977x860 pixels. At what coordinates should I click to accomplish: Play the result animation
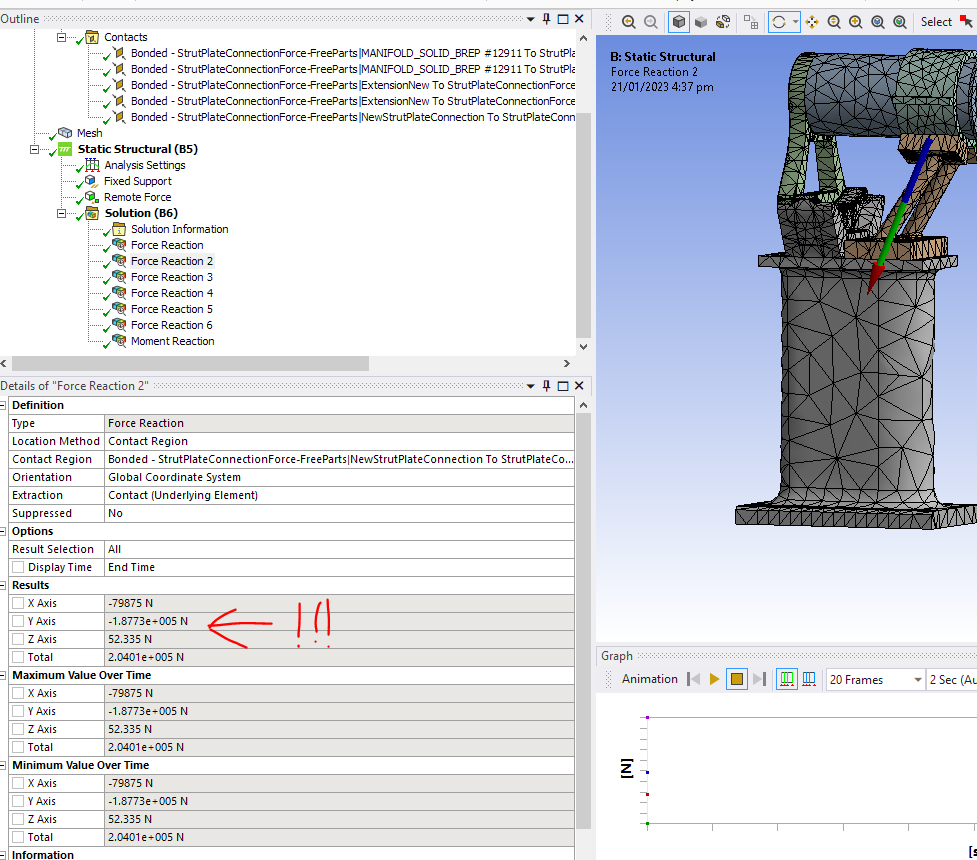coord(714,679)
